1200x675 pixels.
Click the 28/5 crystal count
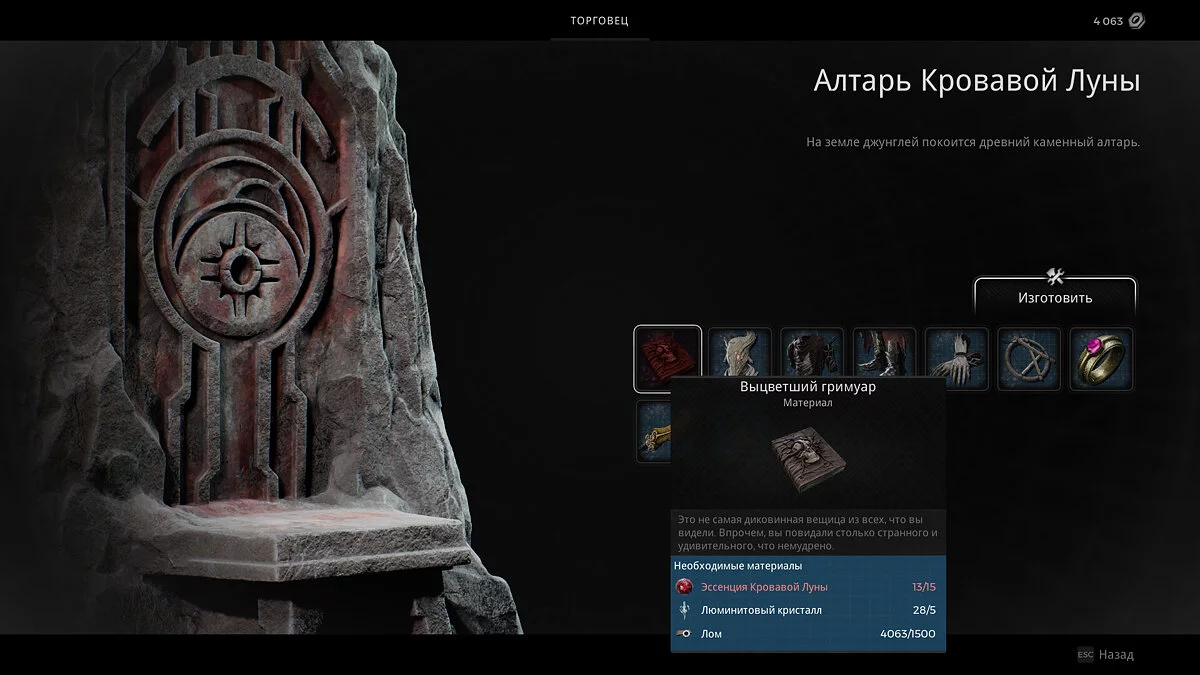[923, 610]
